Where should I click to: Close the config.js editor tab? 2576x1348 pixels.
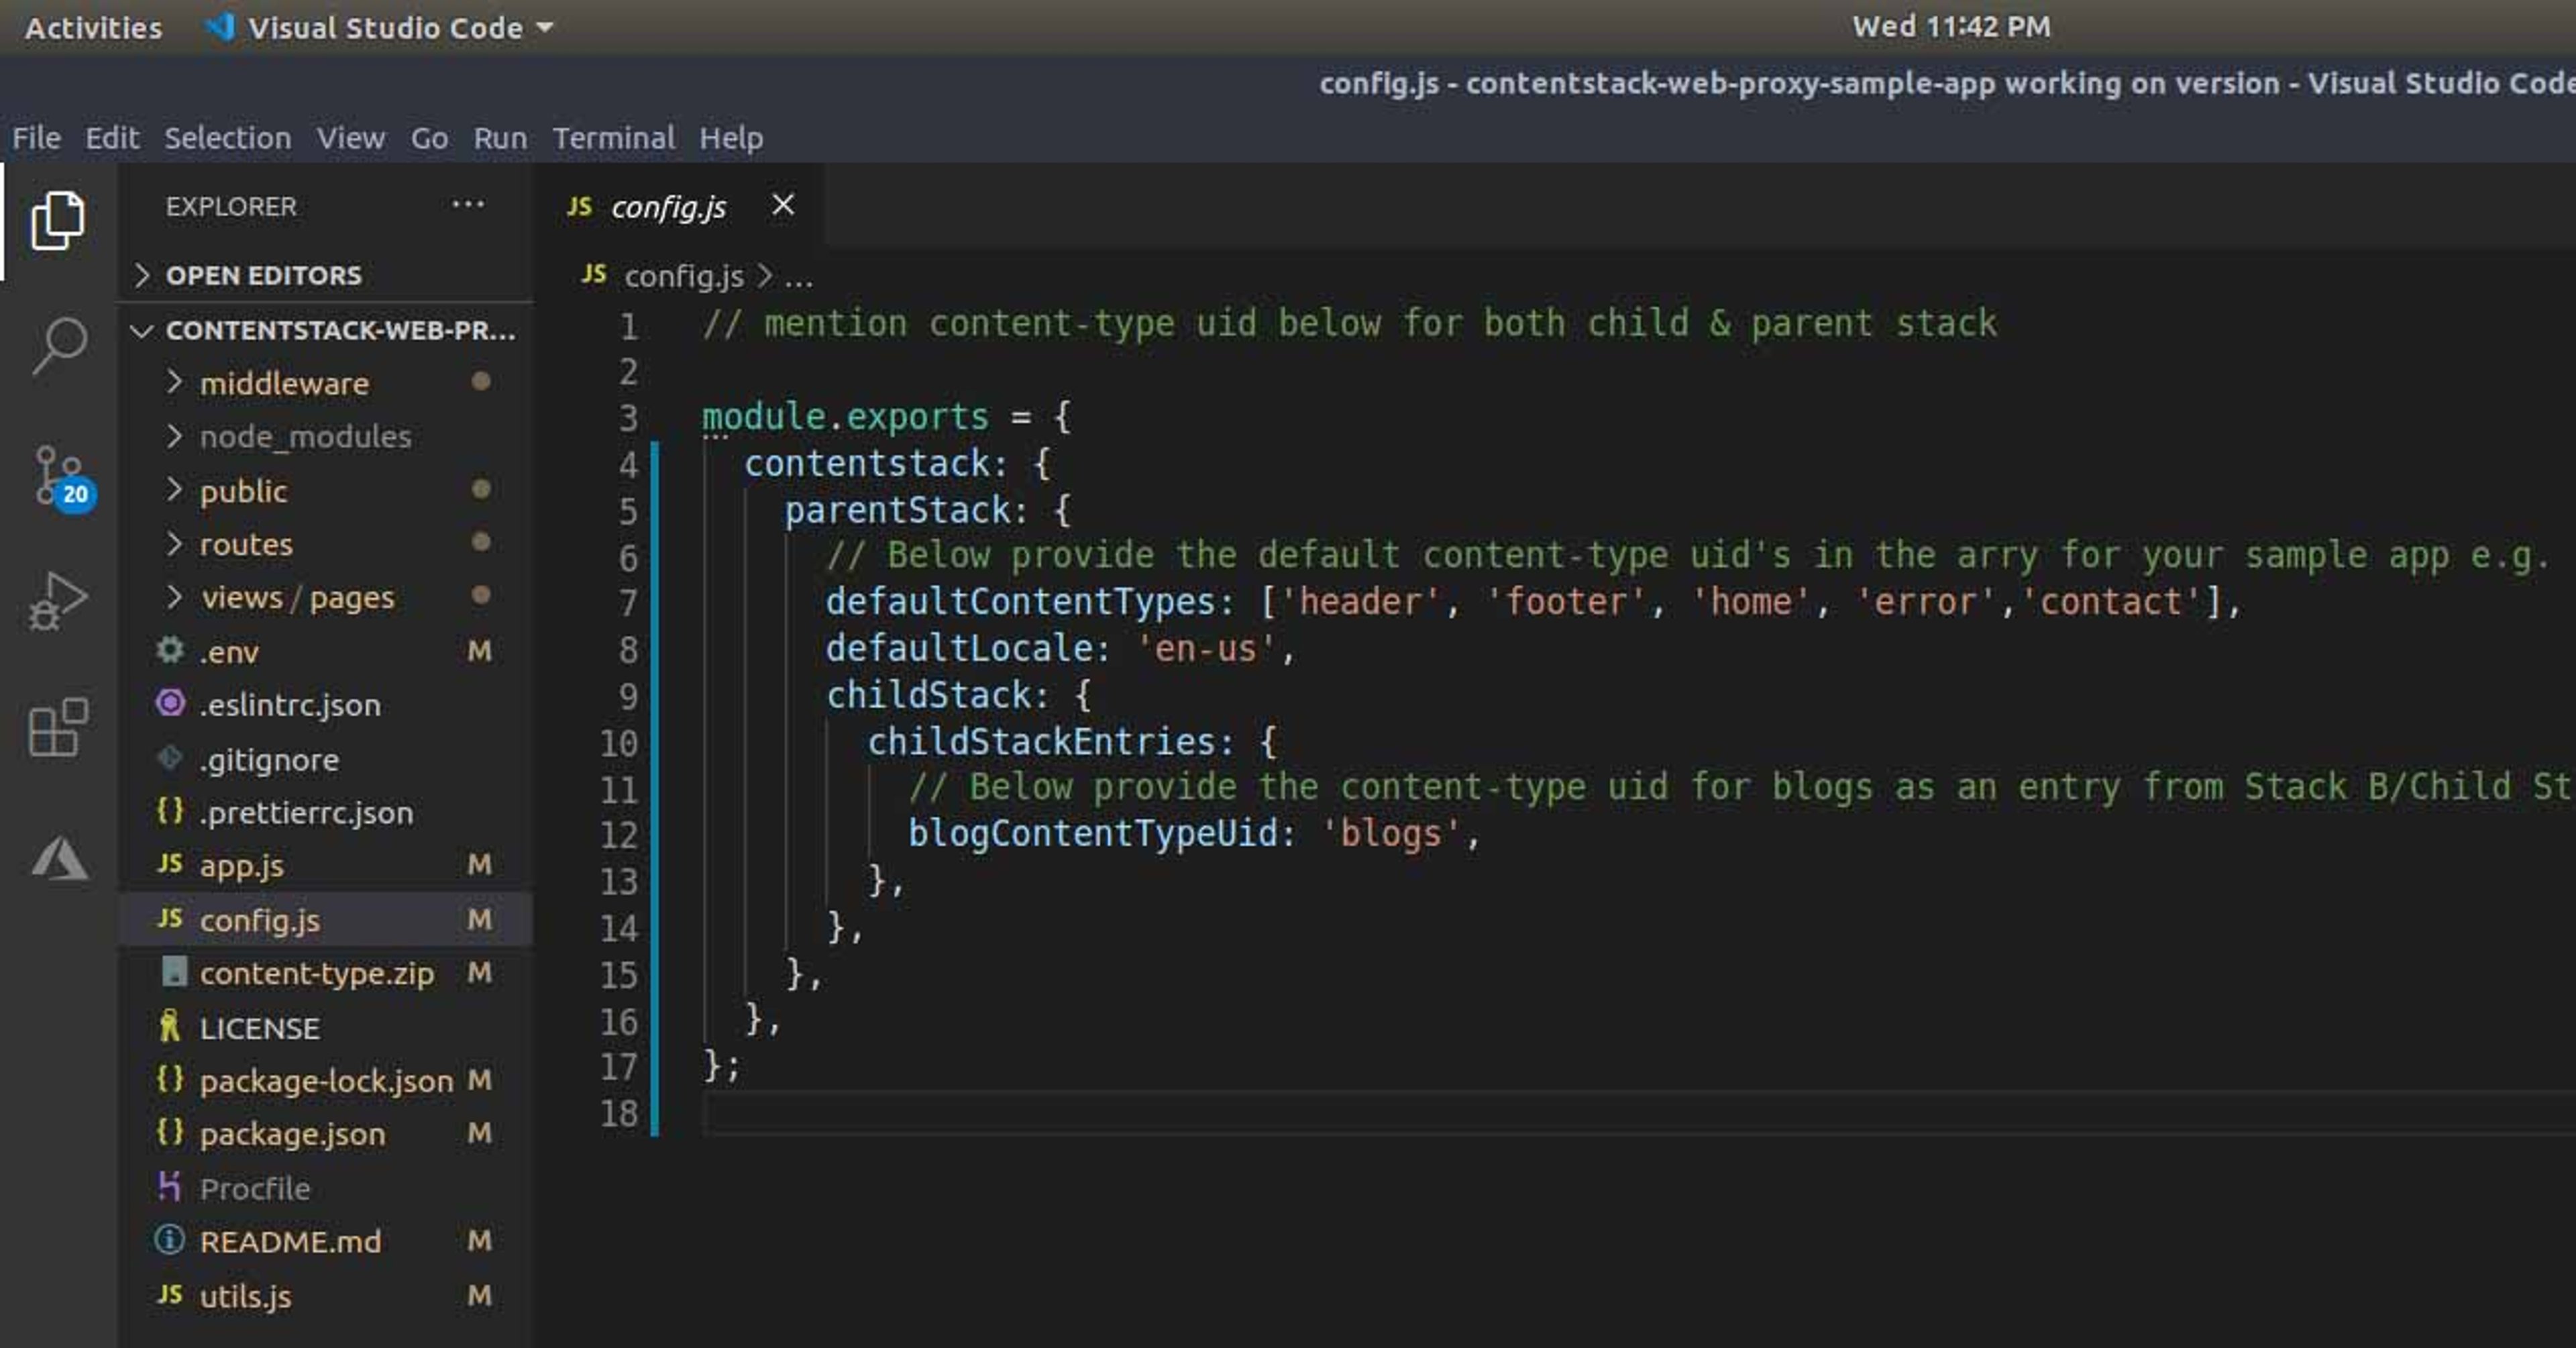(783, 205)
